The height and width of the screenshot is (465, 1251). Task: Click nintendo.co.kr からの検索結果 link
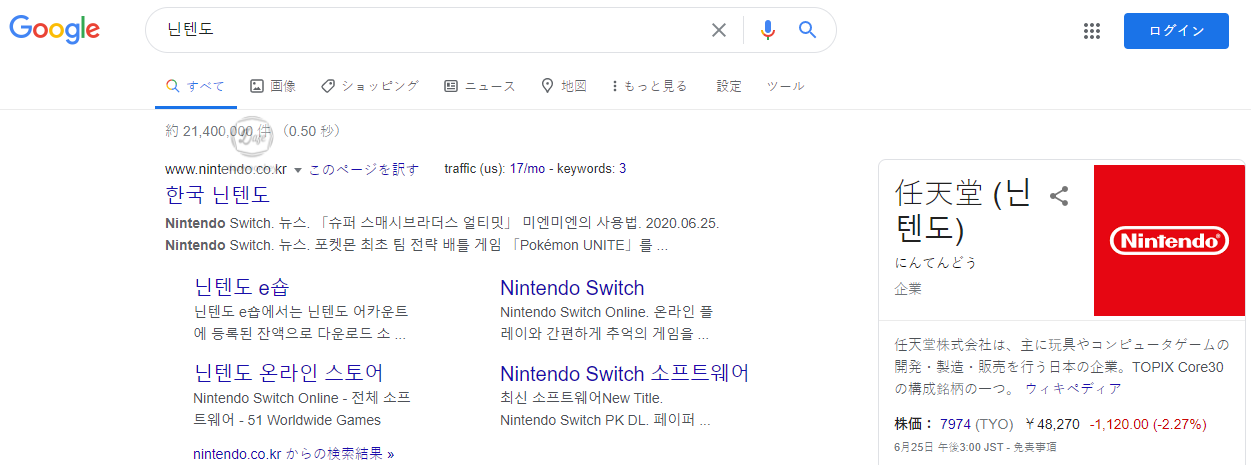[294, 453]
